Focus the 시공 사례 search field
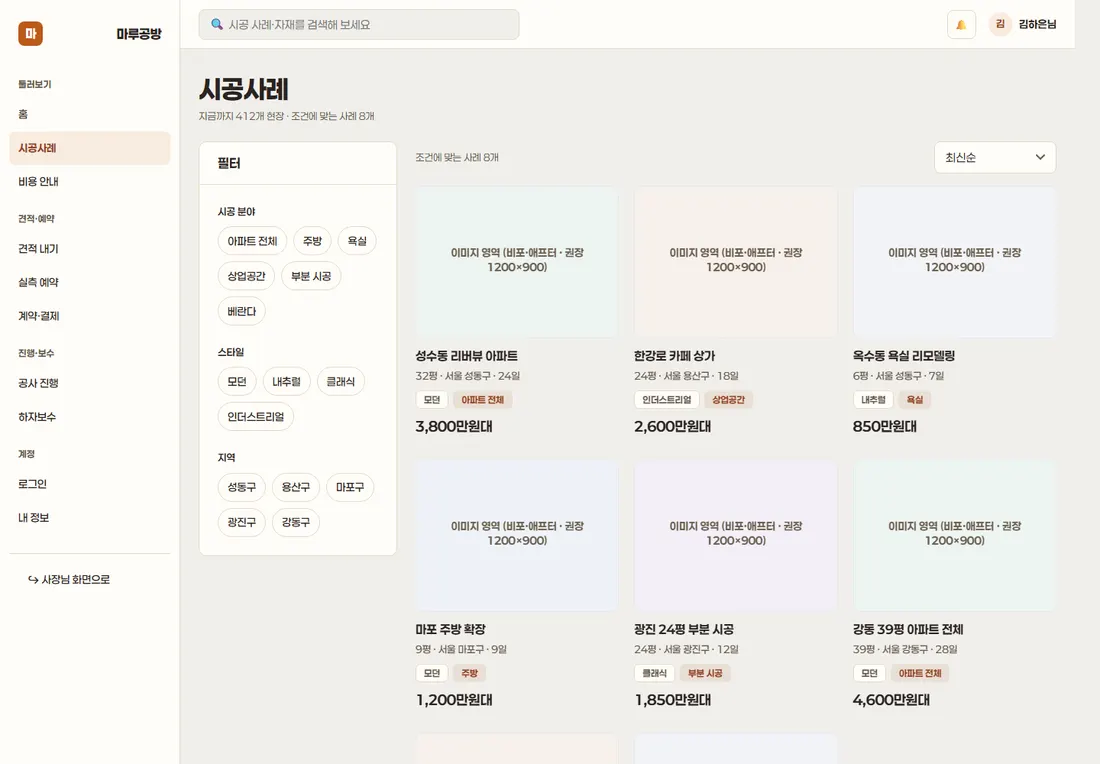Viewport: 1100px width, 764px height. point(358,25)
